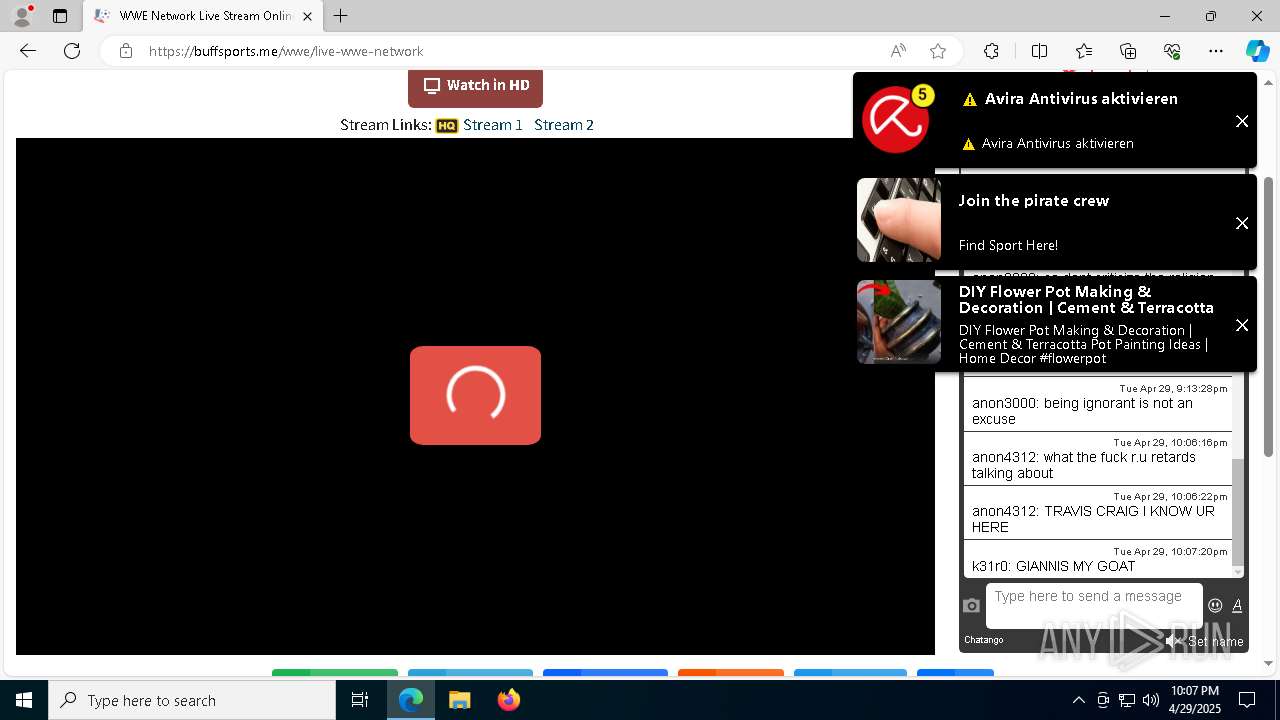Click the chat panel scrollbar thumb
This screenshot has height=720, width=1280.
1238,510
